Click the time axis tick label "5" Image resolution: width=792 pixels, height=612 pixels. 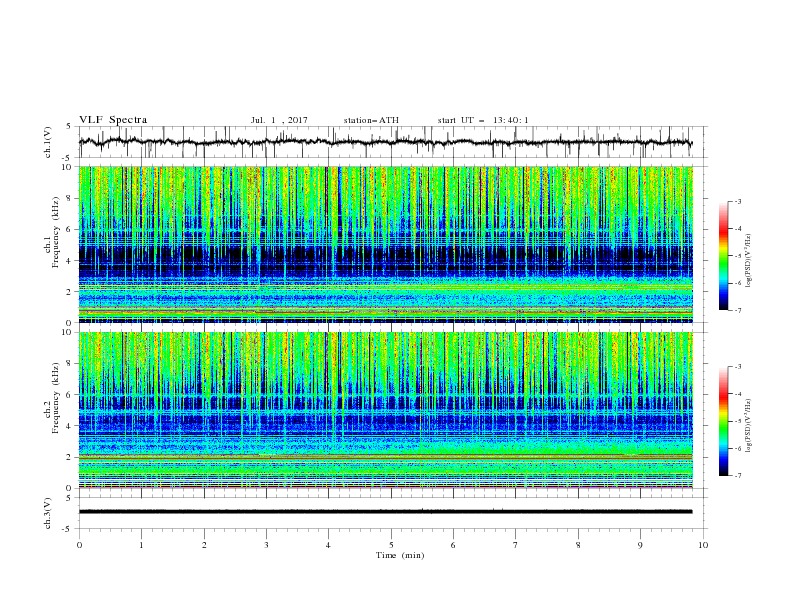pyautogui.click(x=391, y=545)
